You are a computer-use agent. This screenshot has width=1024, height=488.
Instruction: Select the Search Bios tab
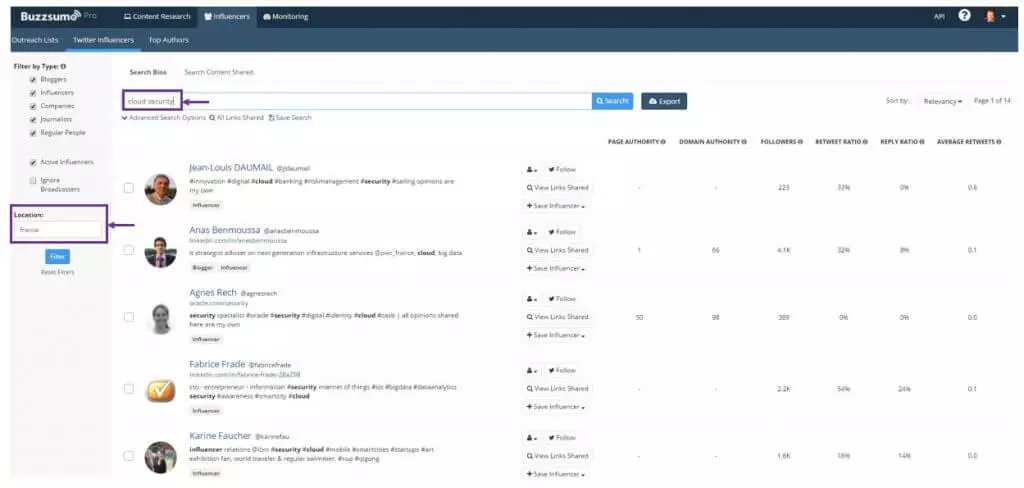pyautogui.click(x=148, y=73)
